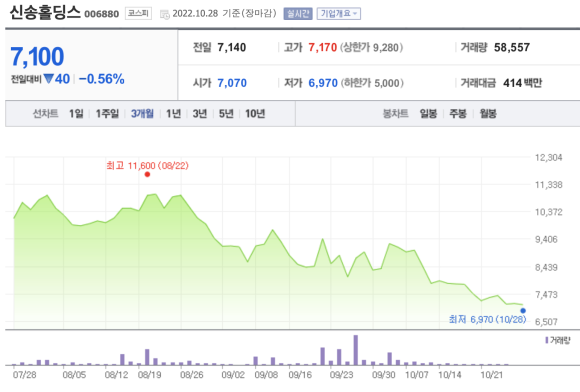Image resolution: width=580 pixels, height=392 pixels.
Task: Click the 거래대금 value 414 백만
Action: (x=522, y=83)
